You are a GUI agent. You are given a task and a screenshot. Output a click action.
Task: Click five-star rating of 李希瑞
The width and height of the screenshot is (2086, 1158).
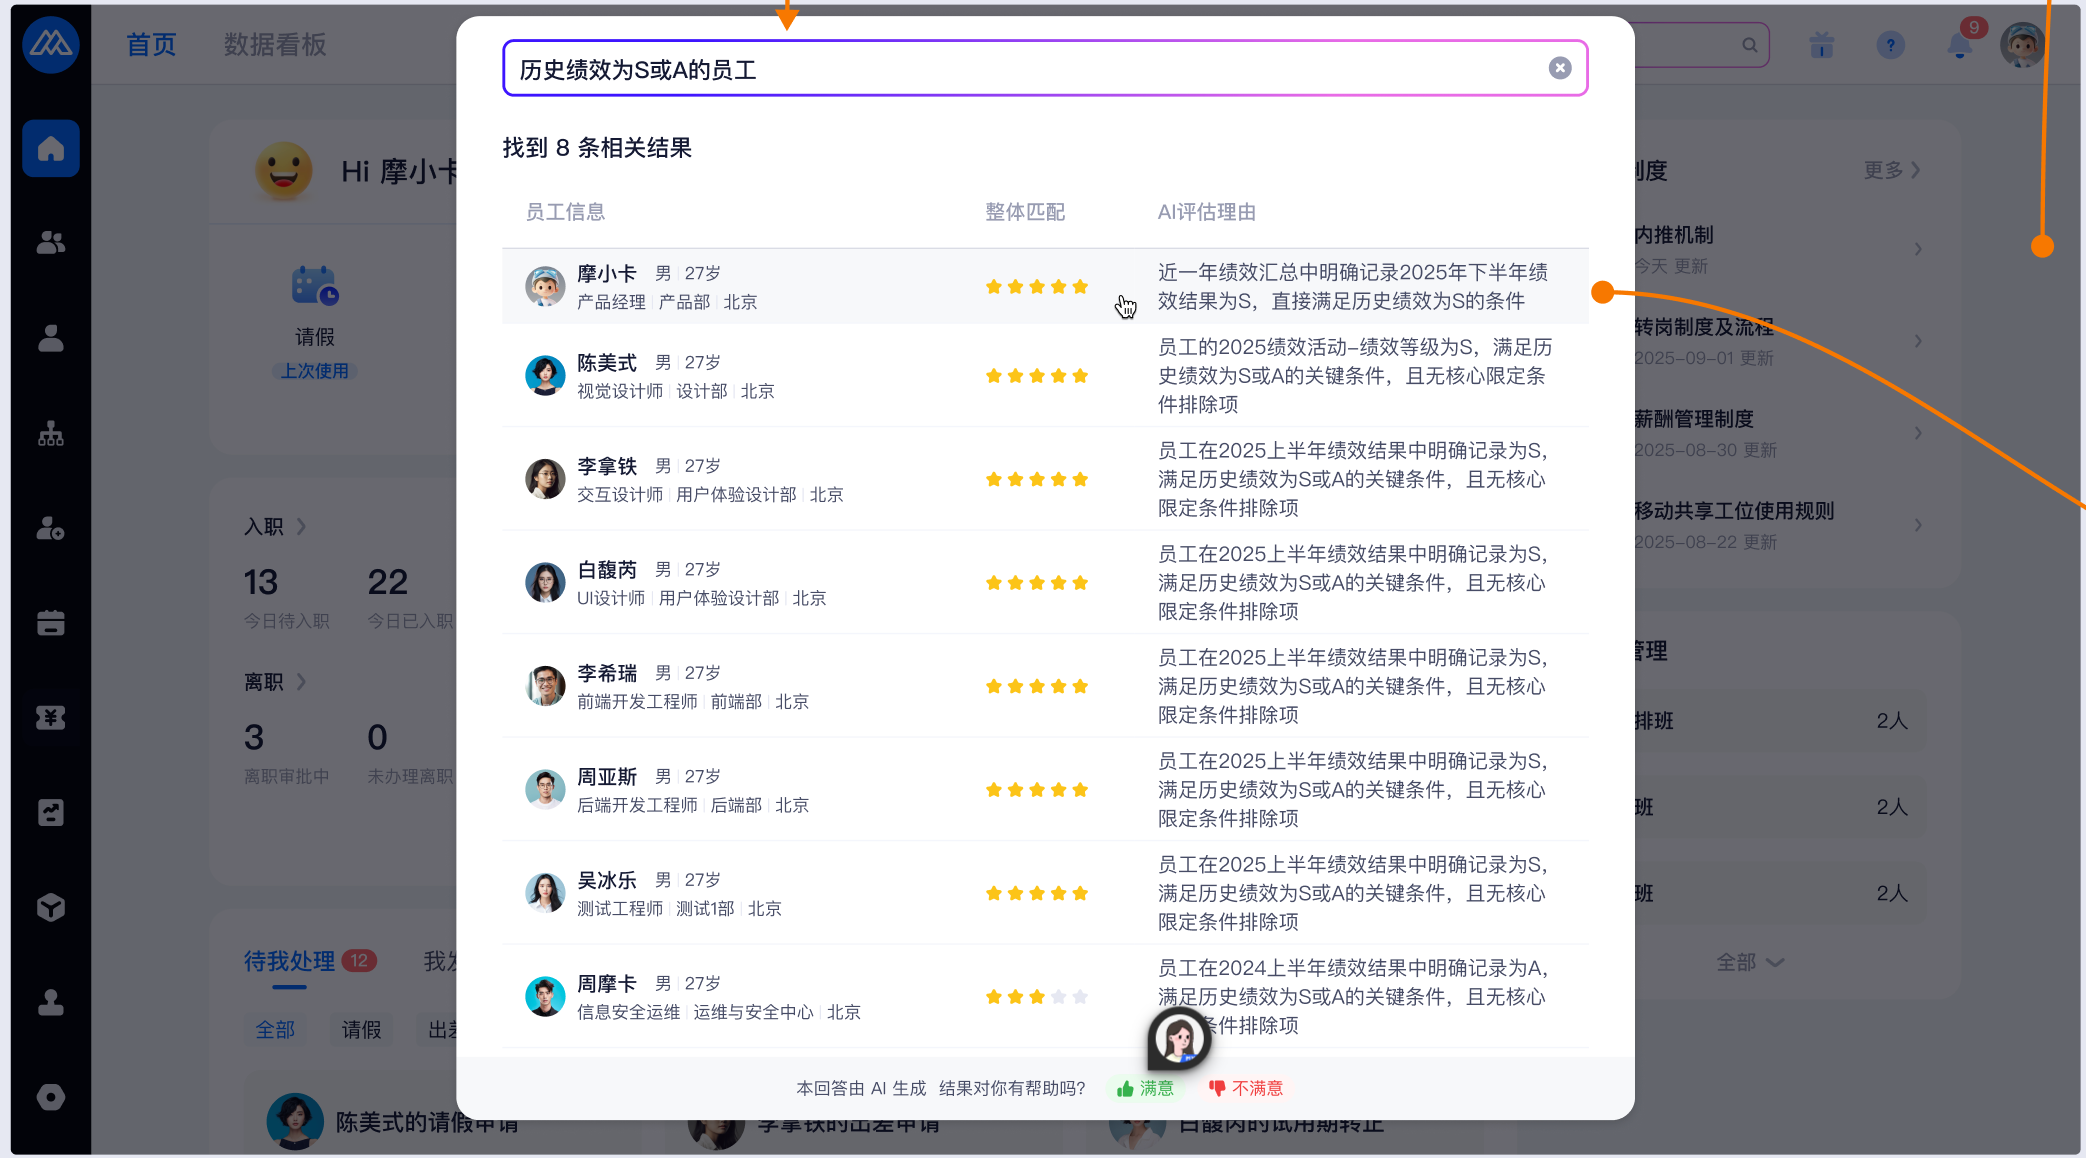1036,687
